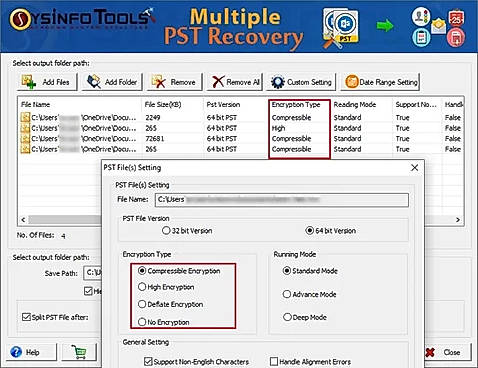Click the Remove All button

point(235,82)
